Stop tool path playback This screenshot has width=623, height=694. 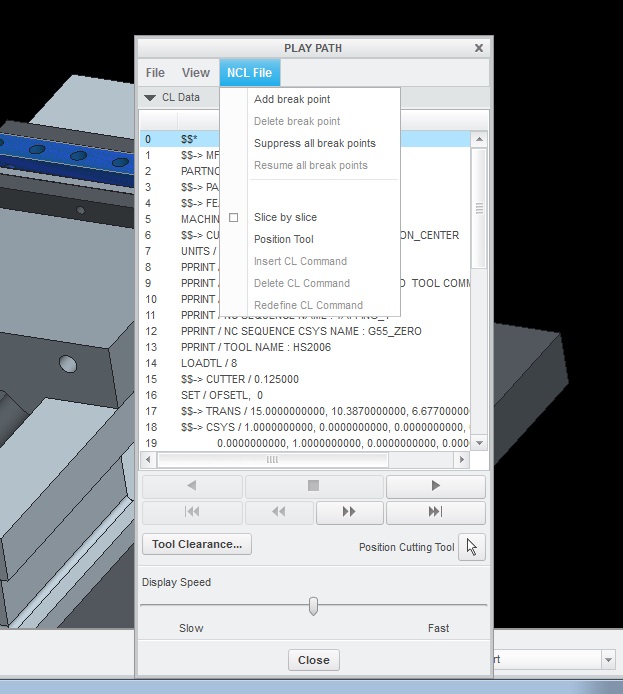(314, 486)
